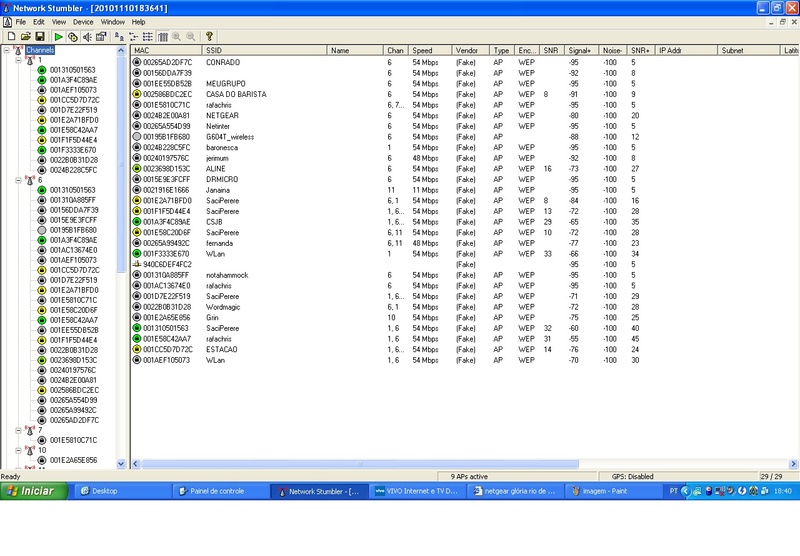Click the green icon of CSJB row

pos(137,222)
